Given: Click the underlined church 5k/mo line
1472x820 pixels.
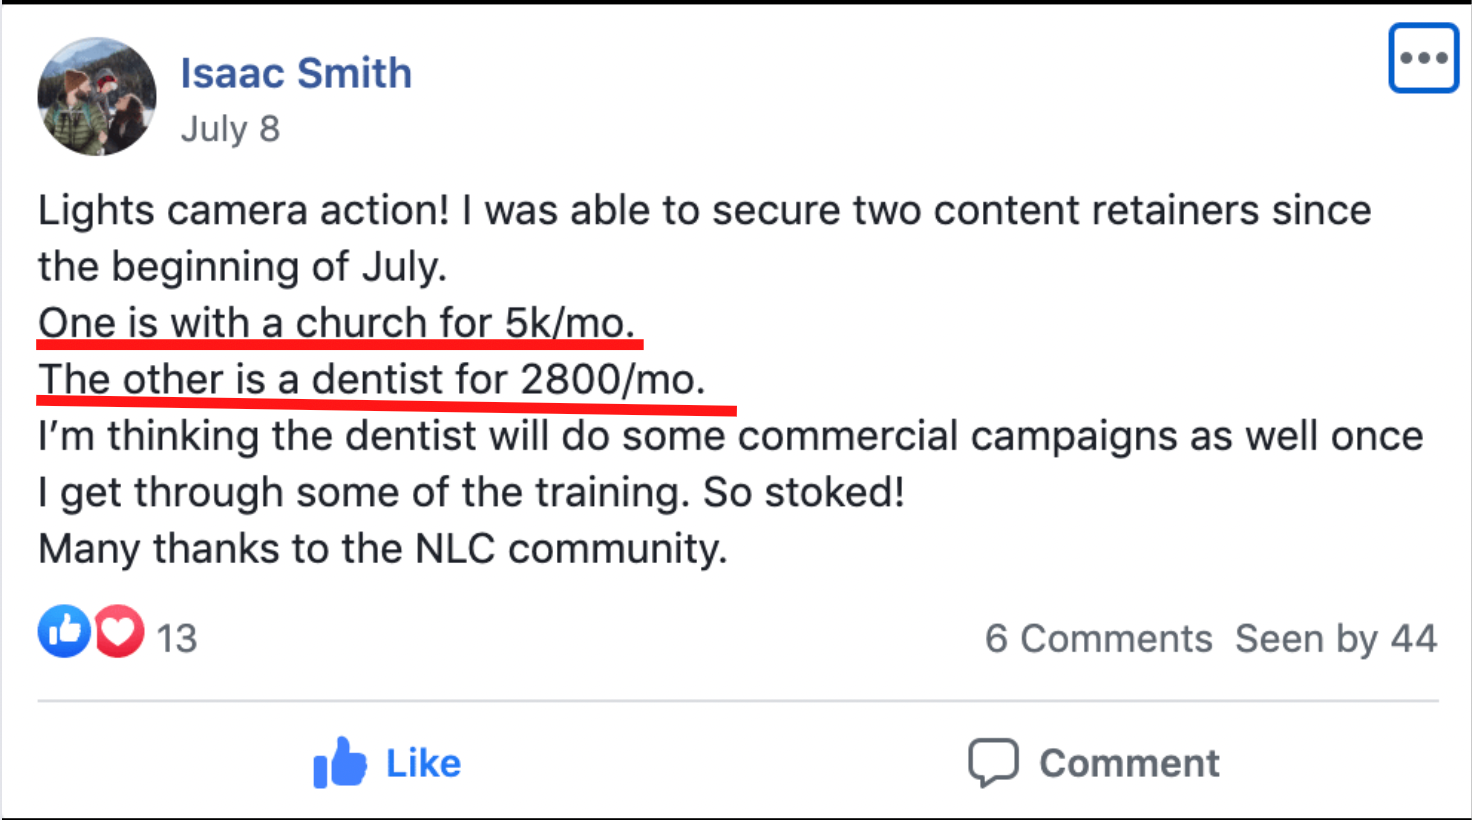Looking at the screenshot, I should click(x=336, y=323).
